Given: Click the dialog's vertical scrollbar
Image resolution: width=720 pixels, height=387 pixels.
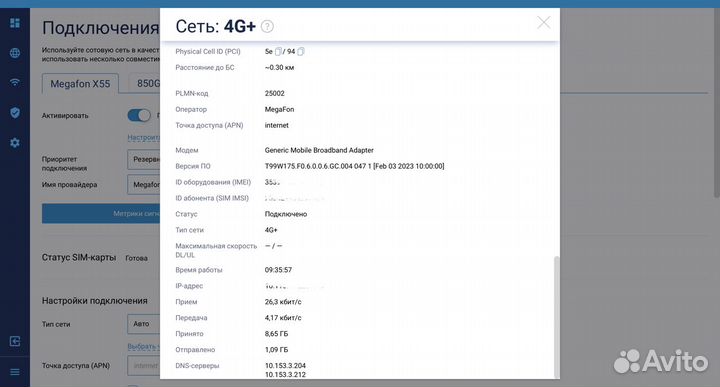Looking at the screenshot, I should (x=557, y=317).
